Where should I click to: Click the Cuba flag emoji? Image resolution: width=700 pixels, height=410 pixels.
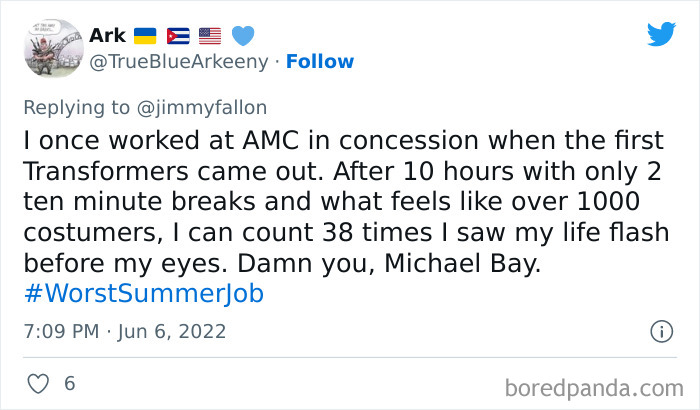178,36
